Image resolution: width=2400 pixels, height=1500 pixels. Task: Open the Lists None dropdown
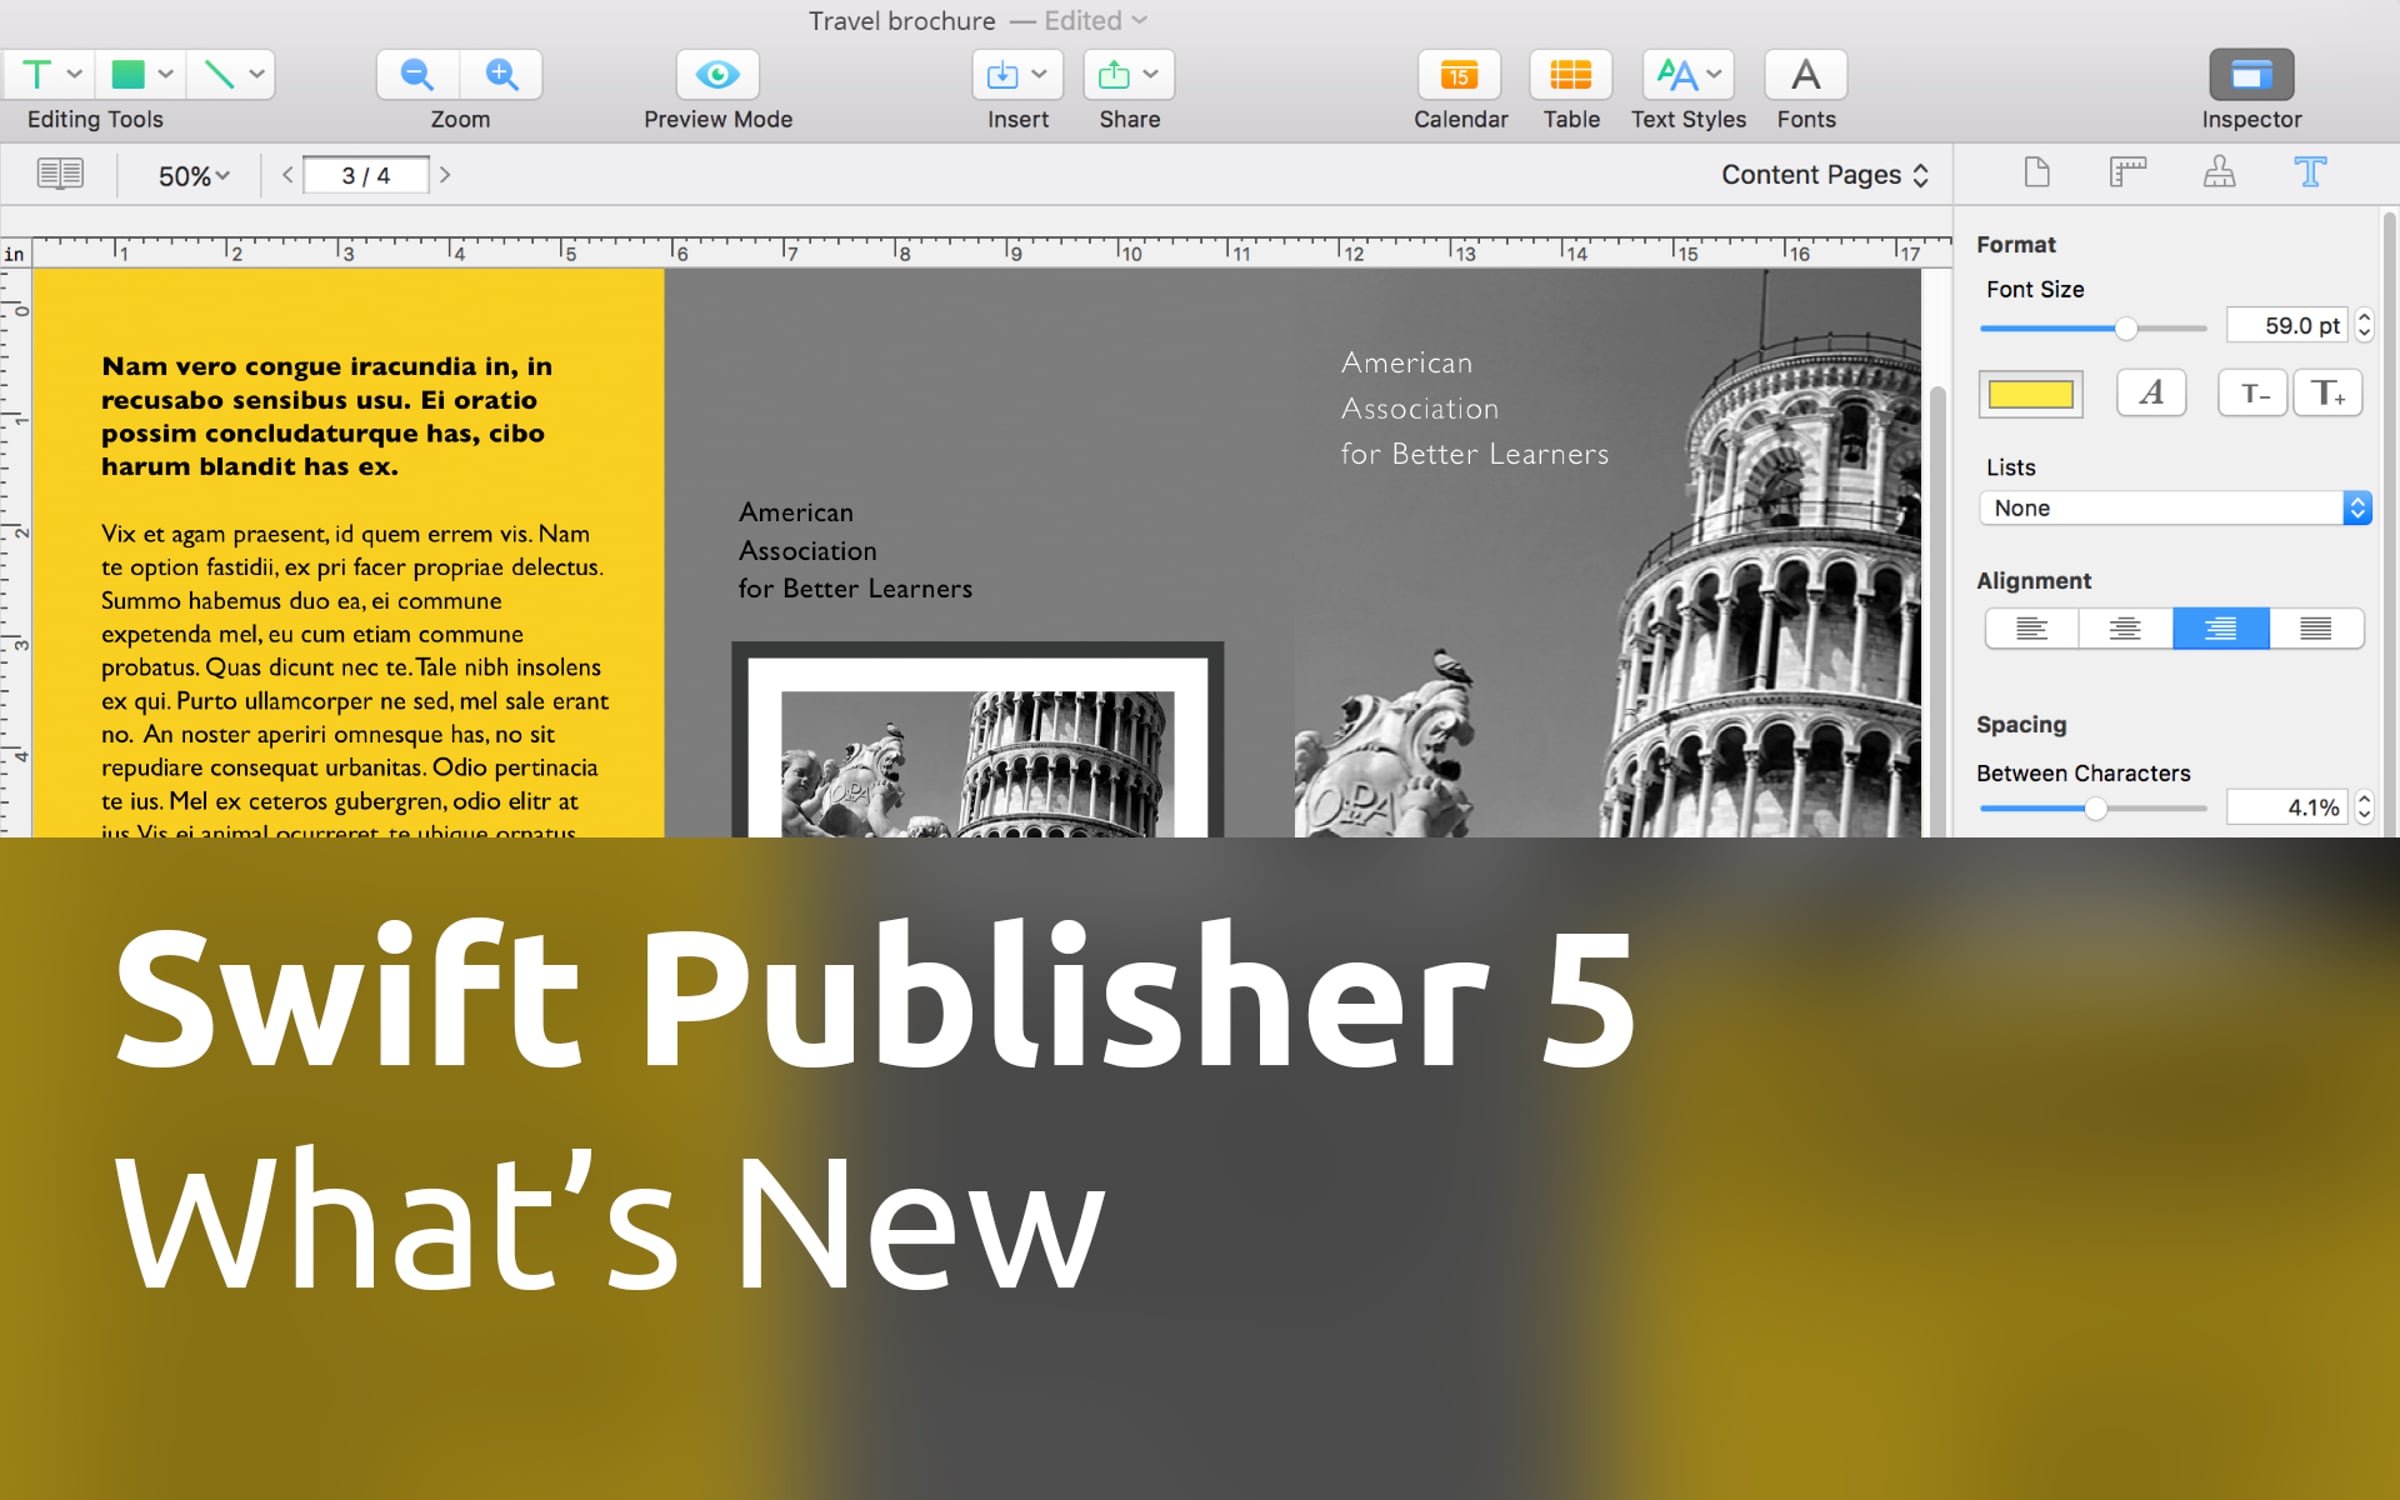2175,508
